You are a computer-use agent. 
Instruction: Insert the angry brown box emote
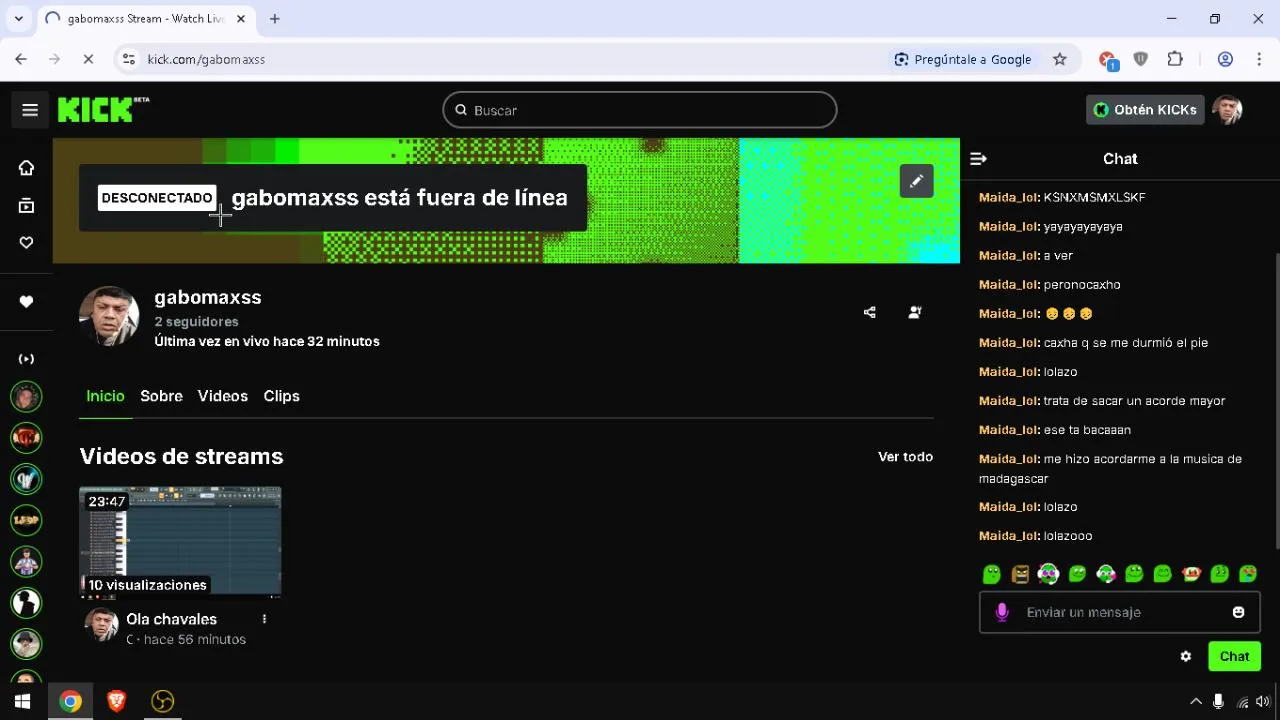(1020, 574)
